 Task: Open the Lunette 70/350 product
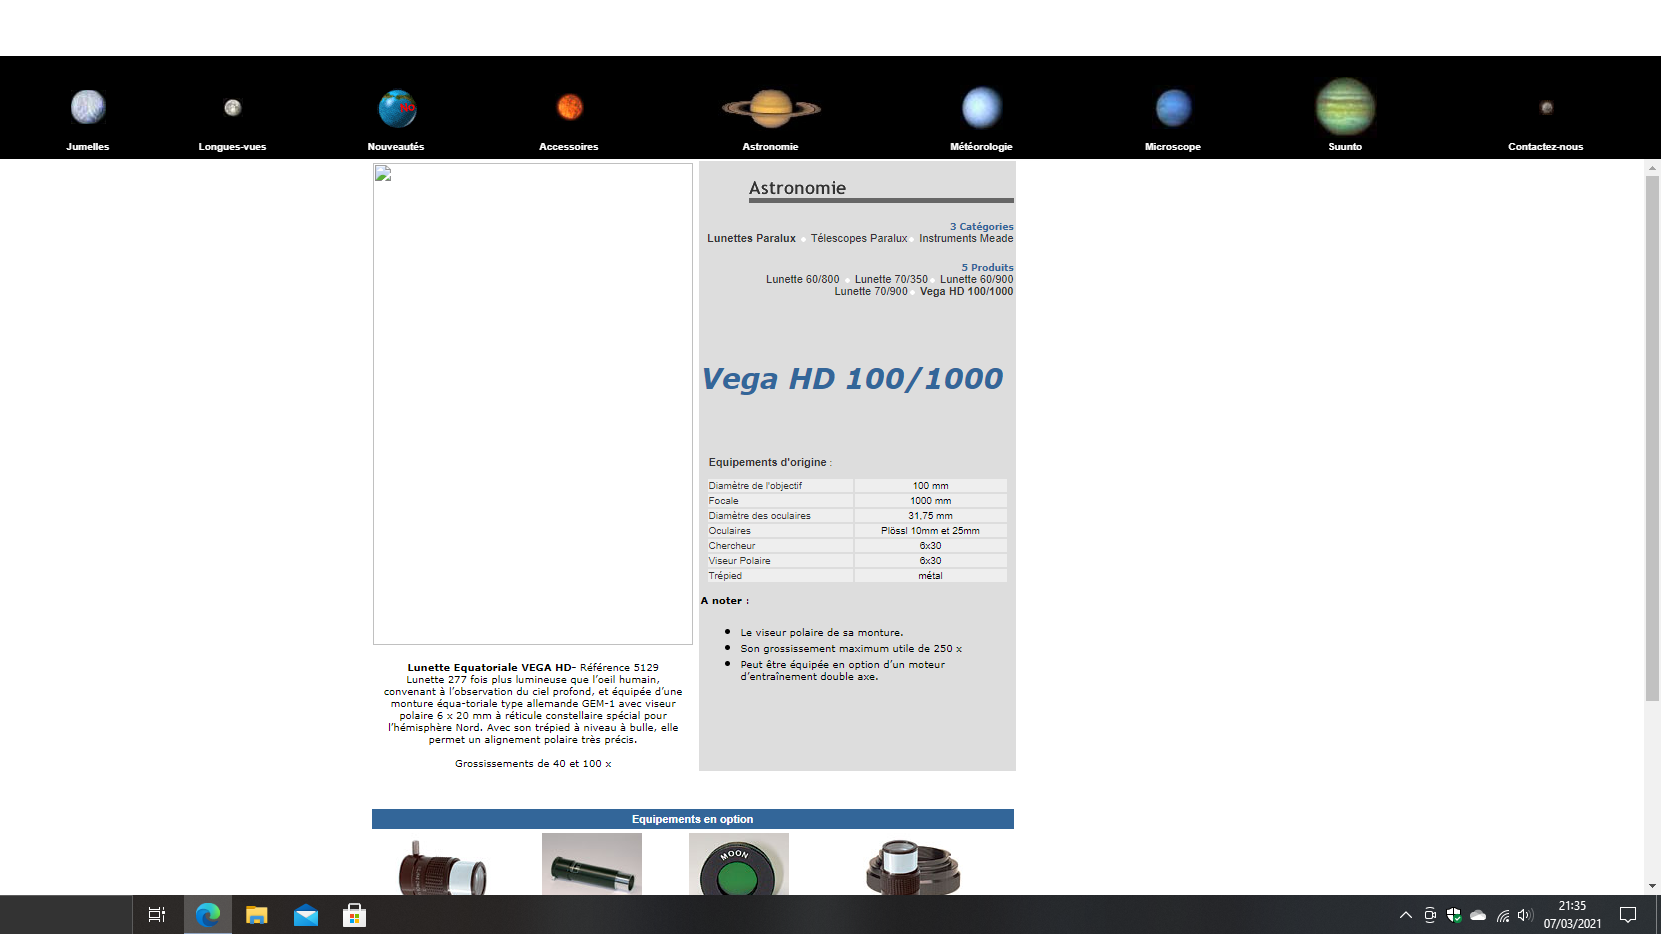point(891,279)
